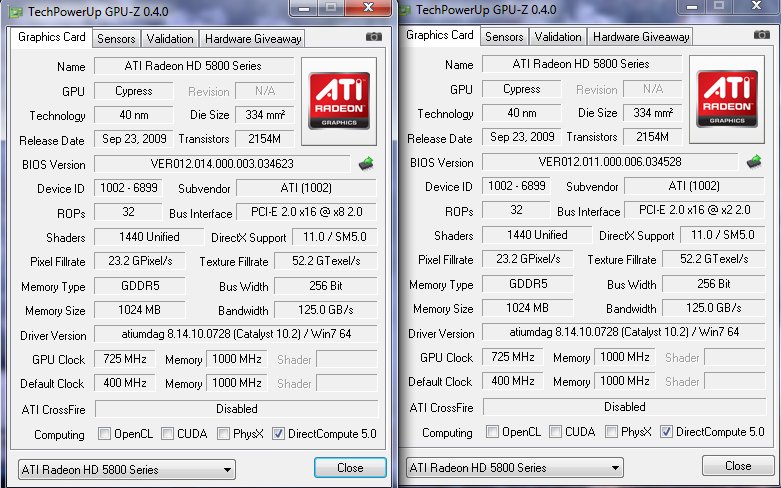This screenshot has height=488, width=781.
Task: Enable CUDA checkbox in left window
Action: 167,434
